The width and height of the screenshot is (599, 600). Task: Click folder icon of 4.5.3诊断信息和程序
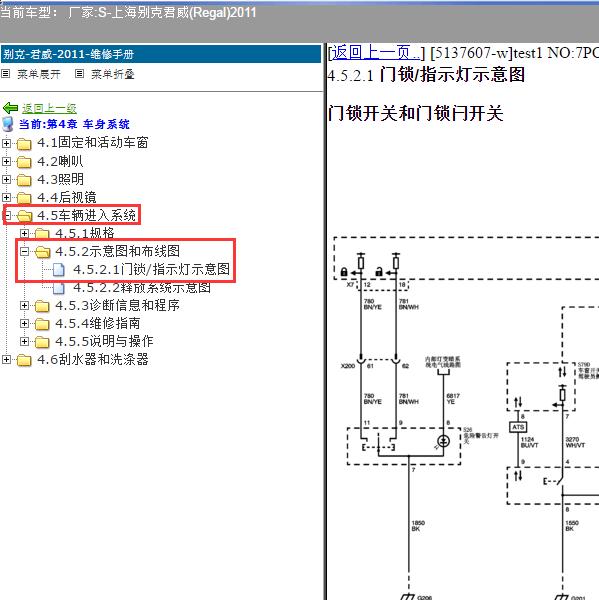tap(42, 306)
